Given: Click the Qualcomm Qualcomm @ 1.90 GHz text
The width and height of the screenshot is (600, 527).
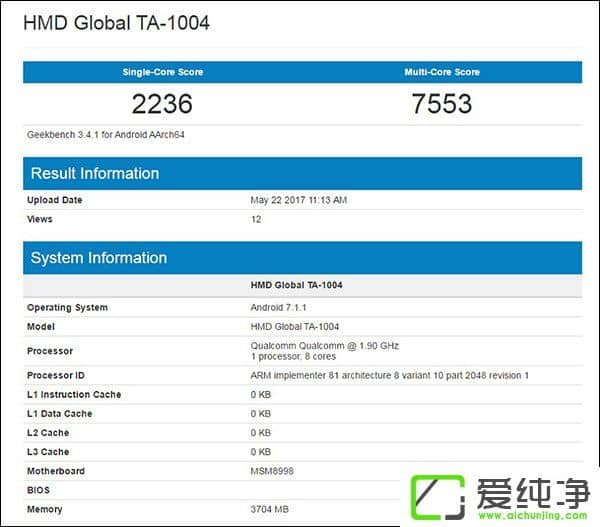Looking at the screenshot, I should 324,346.
